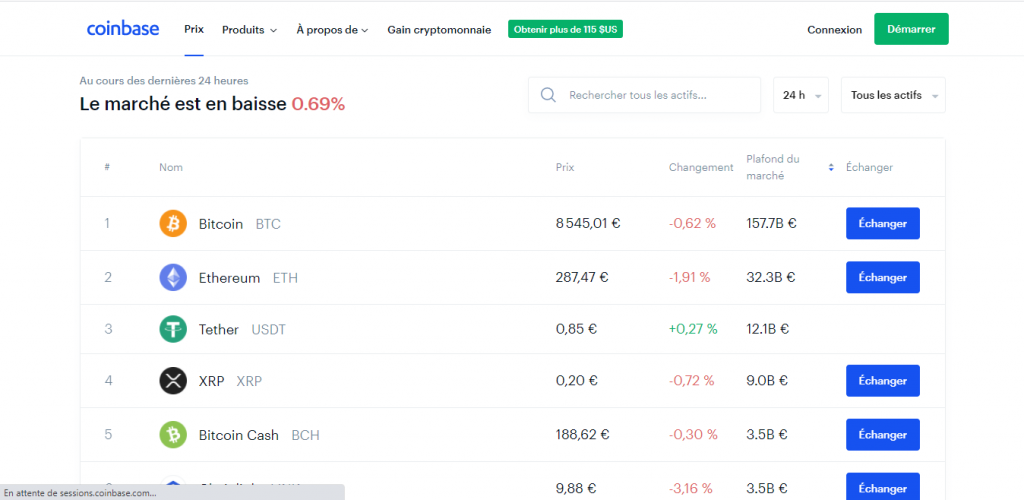Click the Bitcoin Cash green icon

pyautogui.click(x=173, y=435)
